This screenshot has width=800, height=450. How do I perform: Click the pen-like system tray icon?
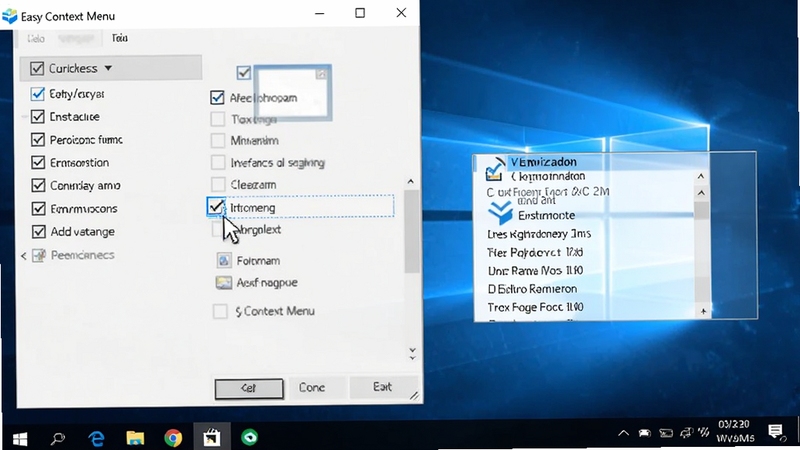click(x=704, y=433)
